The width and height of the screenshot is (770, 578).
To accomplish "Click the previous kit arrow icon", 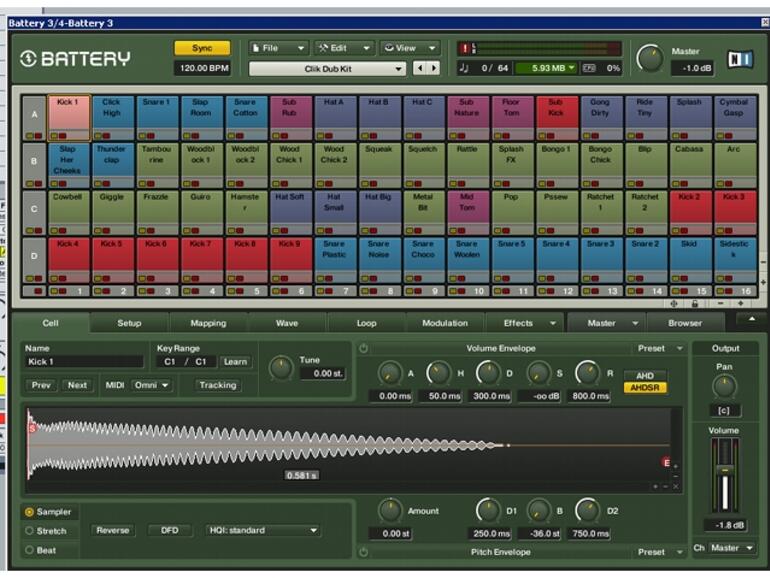I will click(x=420, y=68).
